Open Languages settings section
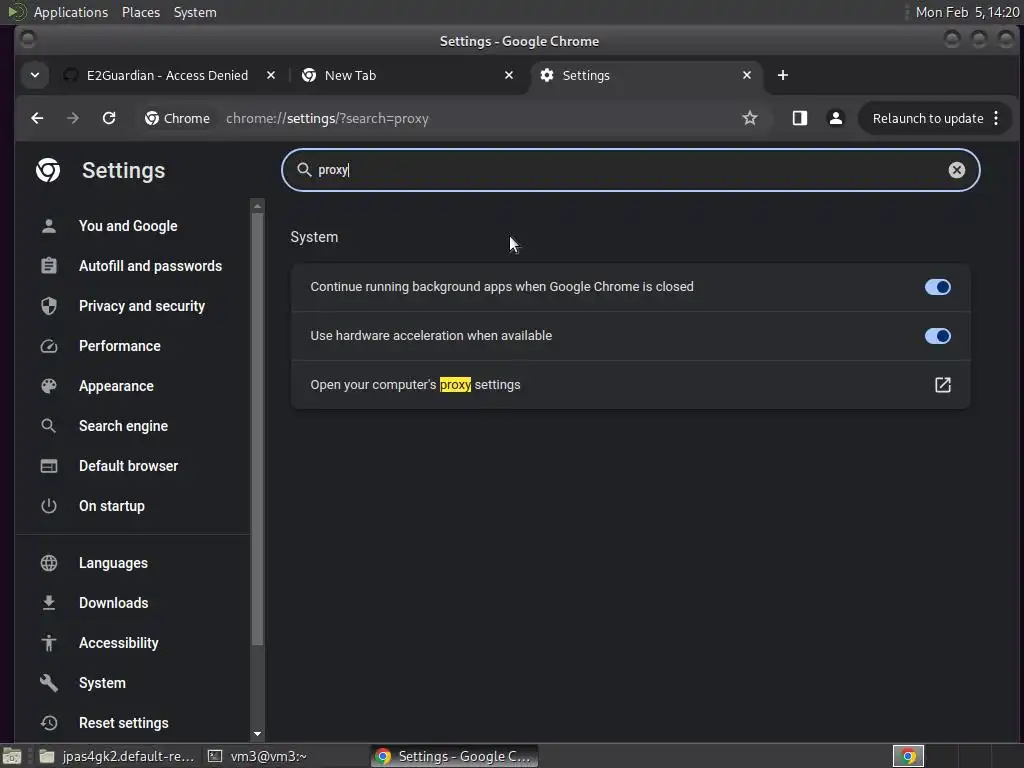The image size is (1024, 768). click(113, 563)
